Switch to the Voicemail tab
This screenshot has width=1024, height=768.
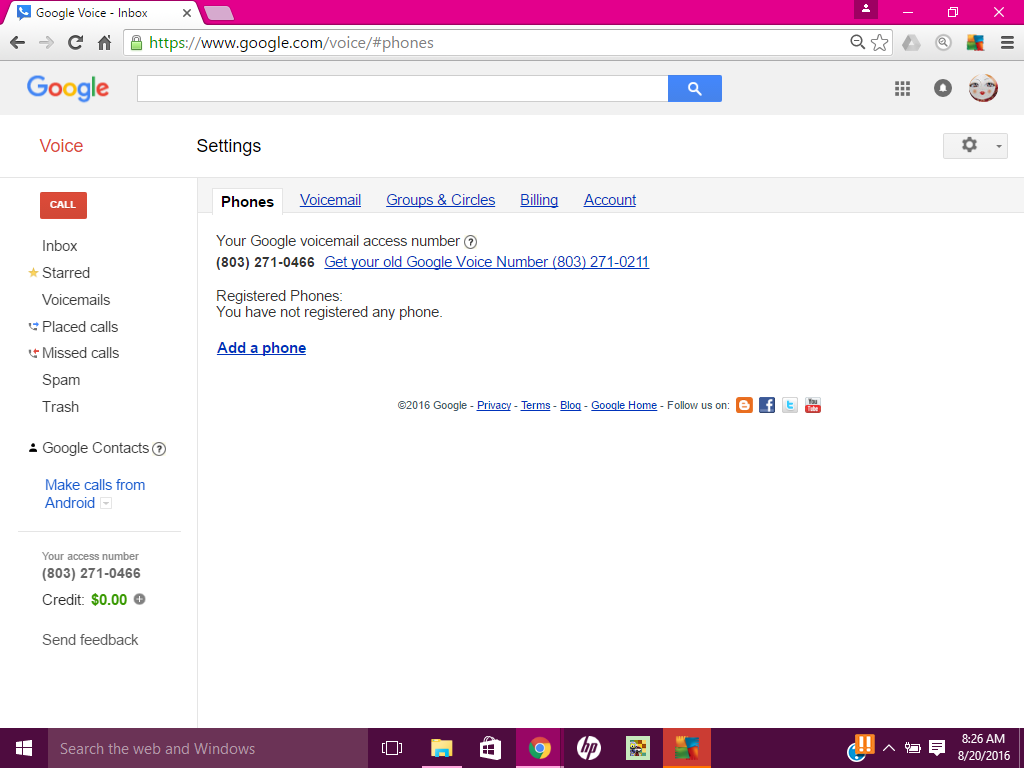coord(330,200)
